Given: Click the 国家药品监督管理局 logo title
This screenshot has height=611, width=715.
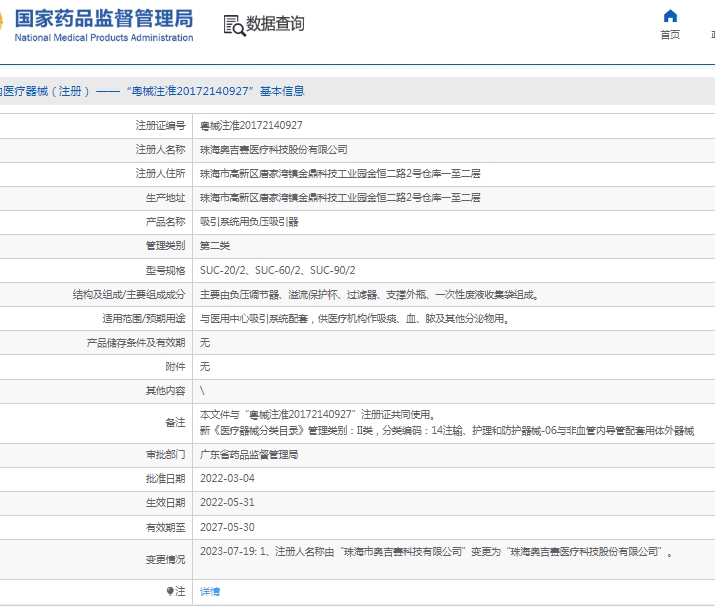Looking at the screenshot, I should click(104, 19).
